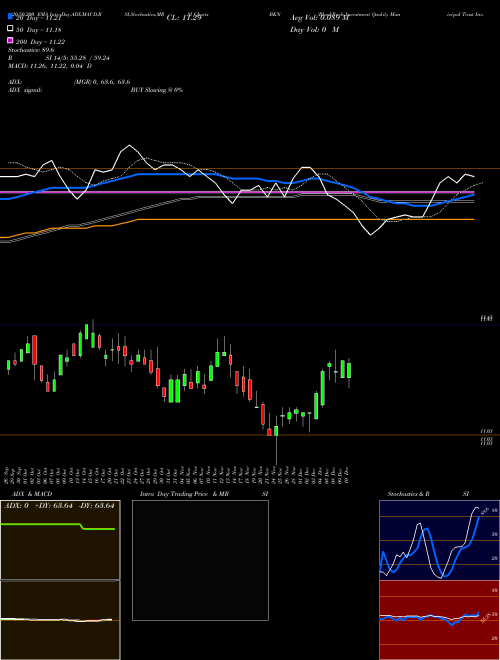Click the 'ADX: 0 +DY: 63.64 -DY: 63.64' header
This screenshot has height=660, width=500.
point(59,505)
